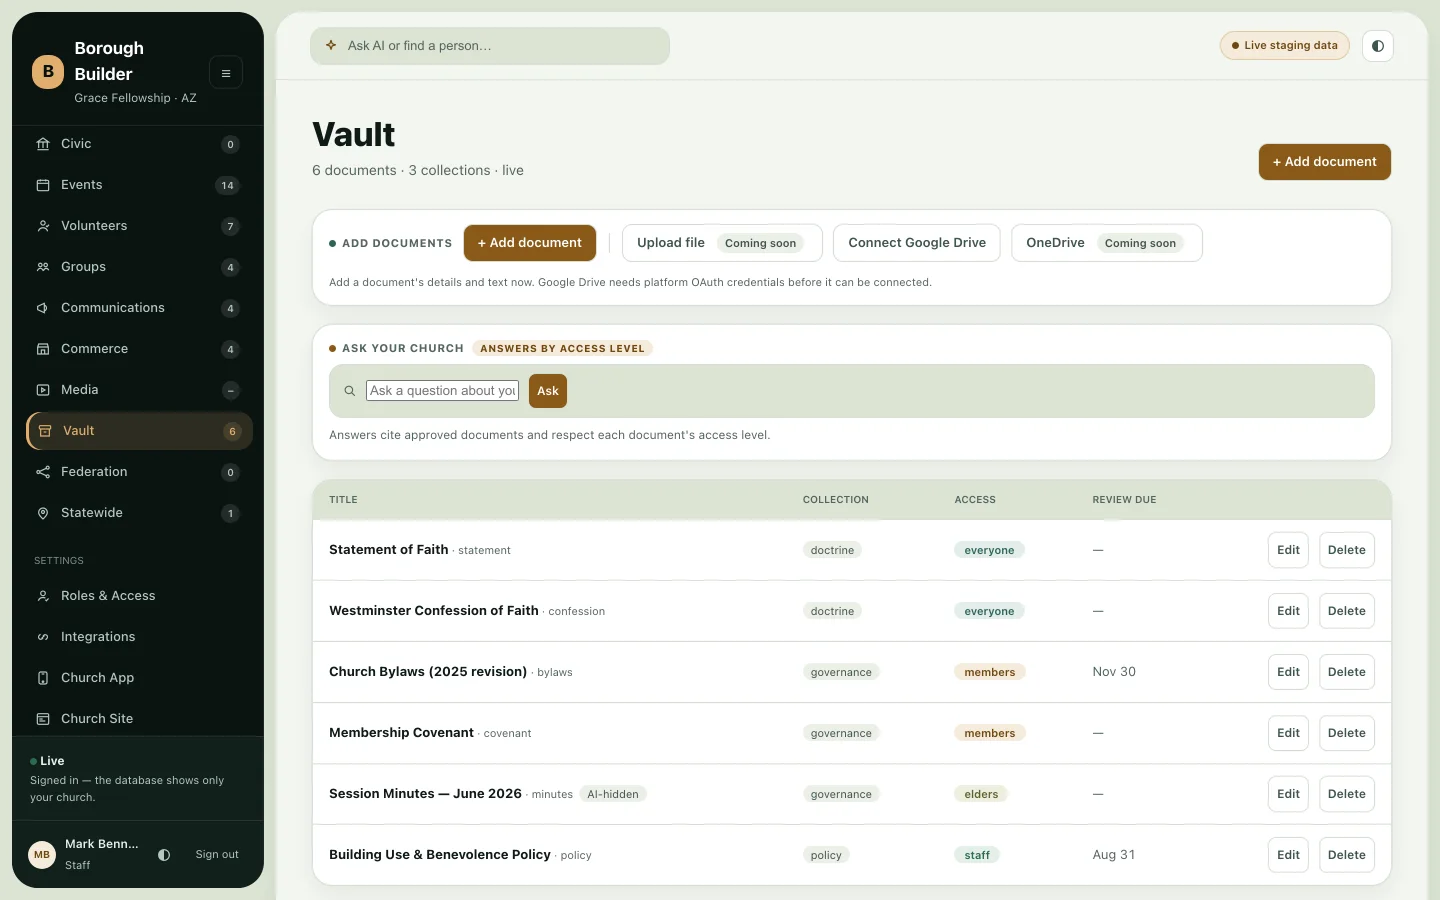This screenshot has height=900, width=1440.
Task: Click Add document in the Add Documents panel
Action: (529, 243)
